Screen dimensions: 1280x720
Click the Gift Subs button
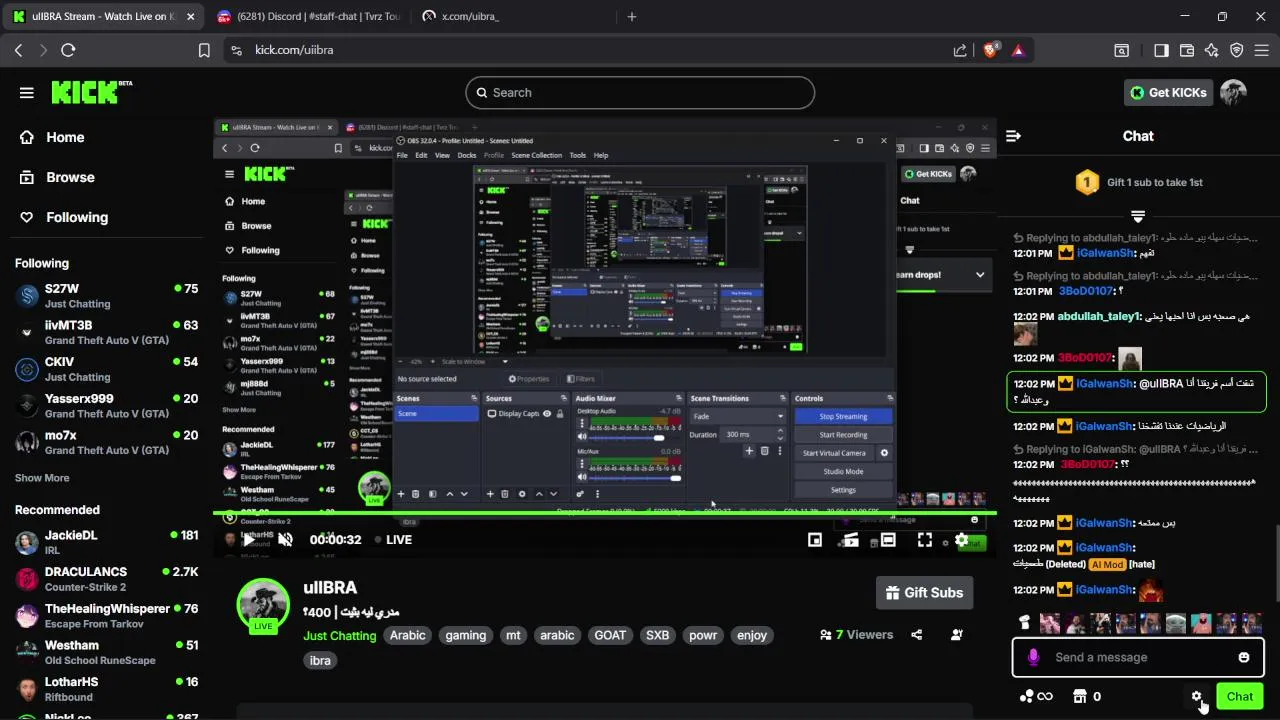(922, 592)
